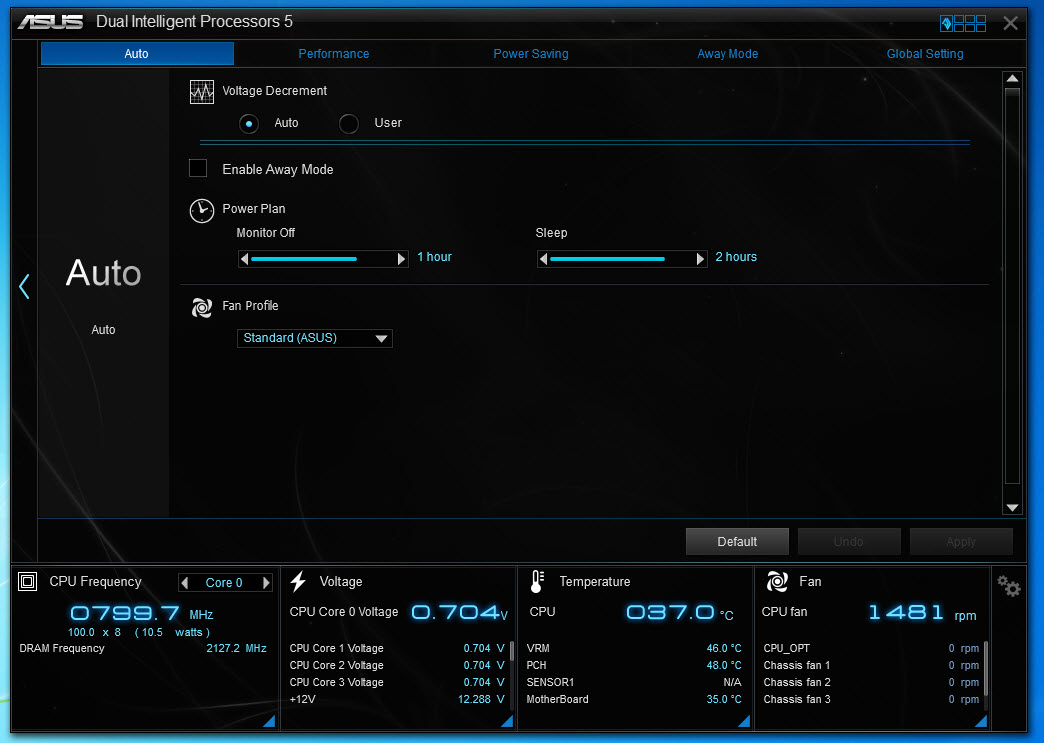
Task: Click the PCH temperature row
Action: (634, 665)
